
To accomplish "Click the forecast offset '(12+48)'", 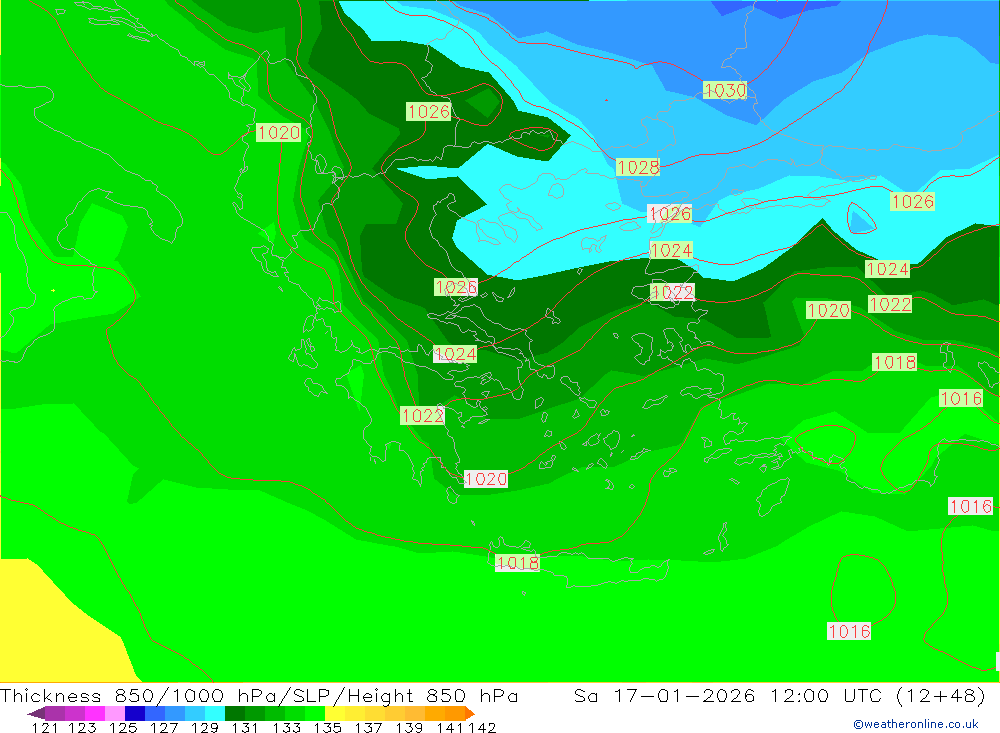I will 941,696.
